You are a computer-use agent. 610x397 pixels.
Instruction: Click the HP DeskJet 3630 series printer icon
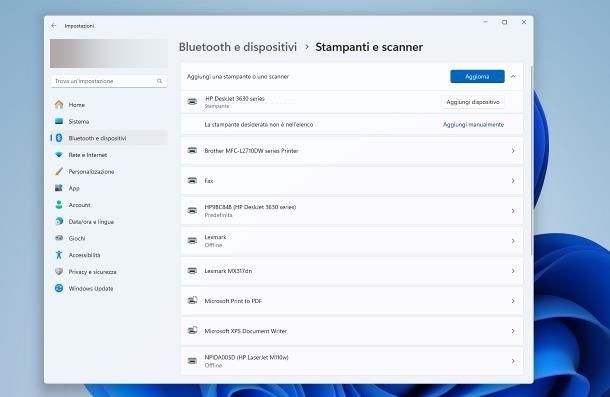pos(192,102)
